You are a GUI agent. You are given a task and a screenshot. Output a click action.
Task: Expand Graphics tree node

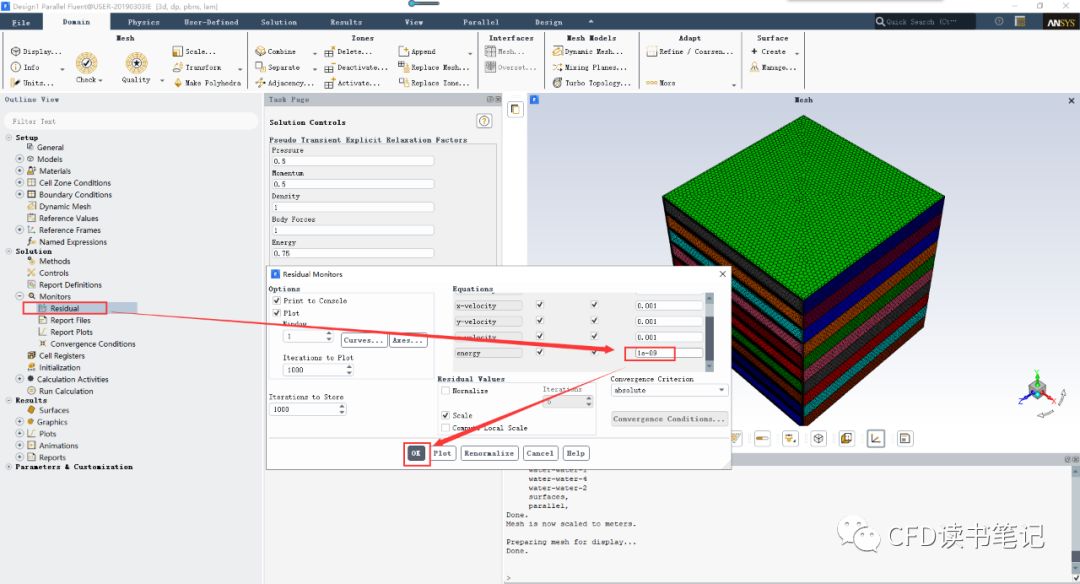click(20, 421)
